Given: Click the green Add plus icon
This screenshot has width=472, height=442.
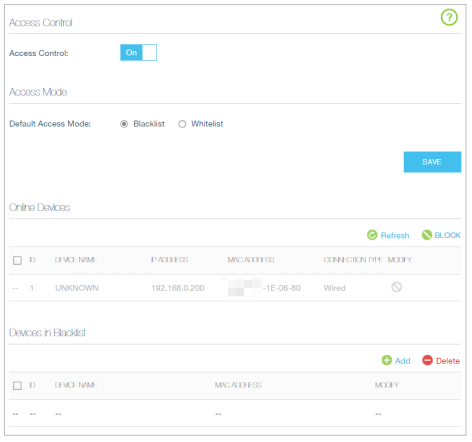Looking at the screenshot, I should (387, 360).
